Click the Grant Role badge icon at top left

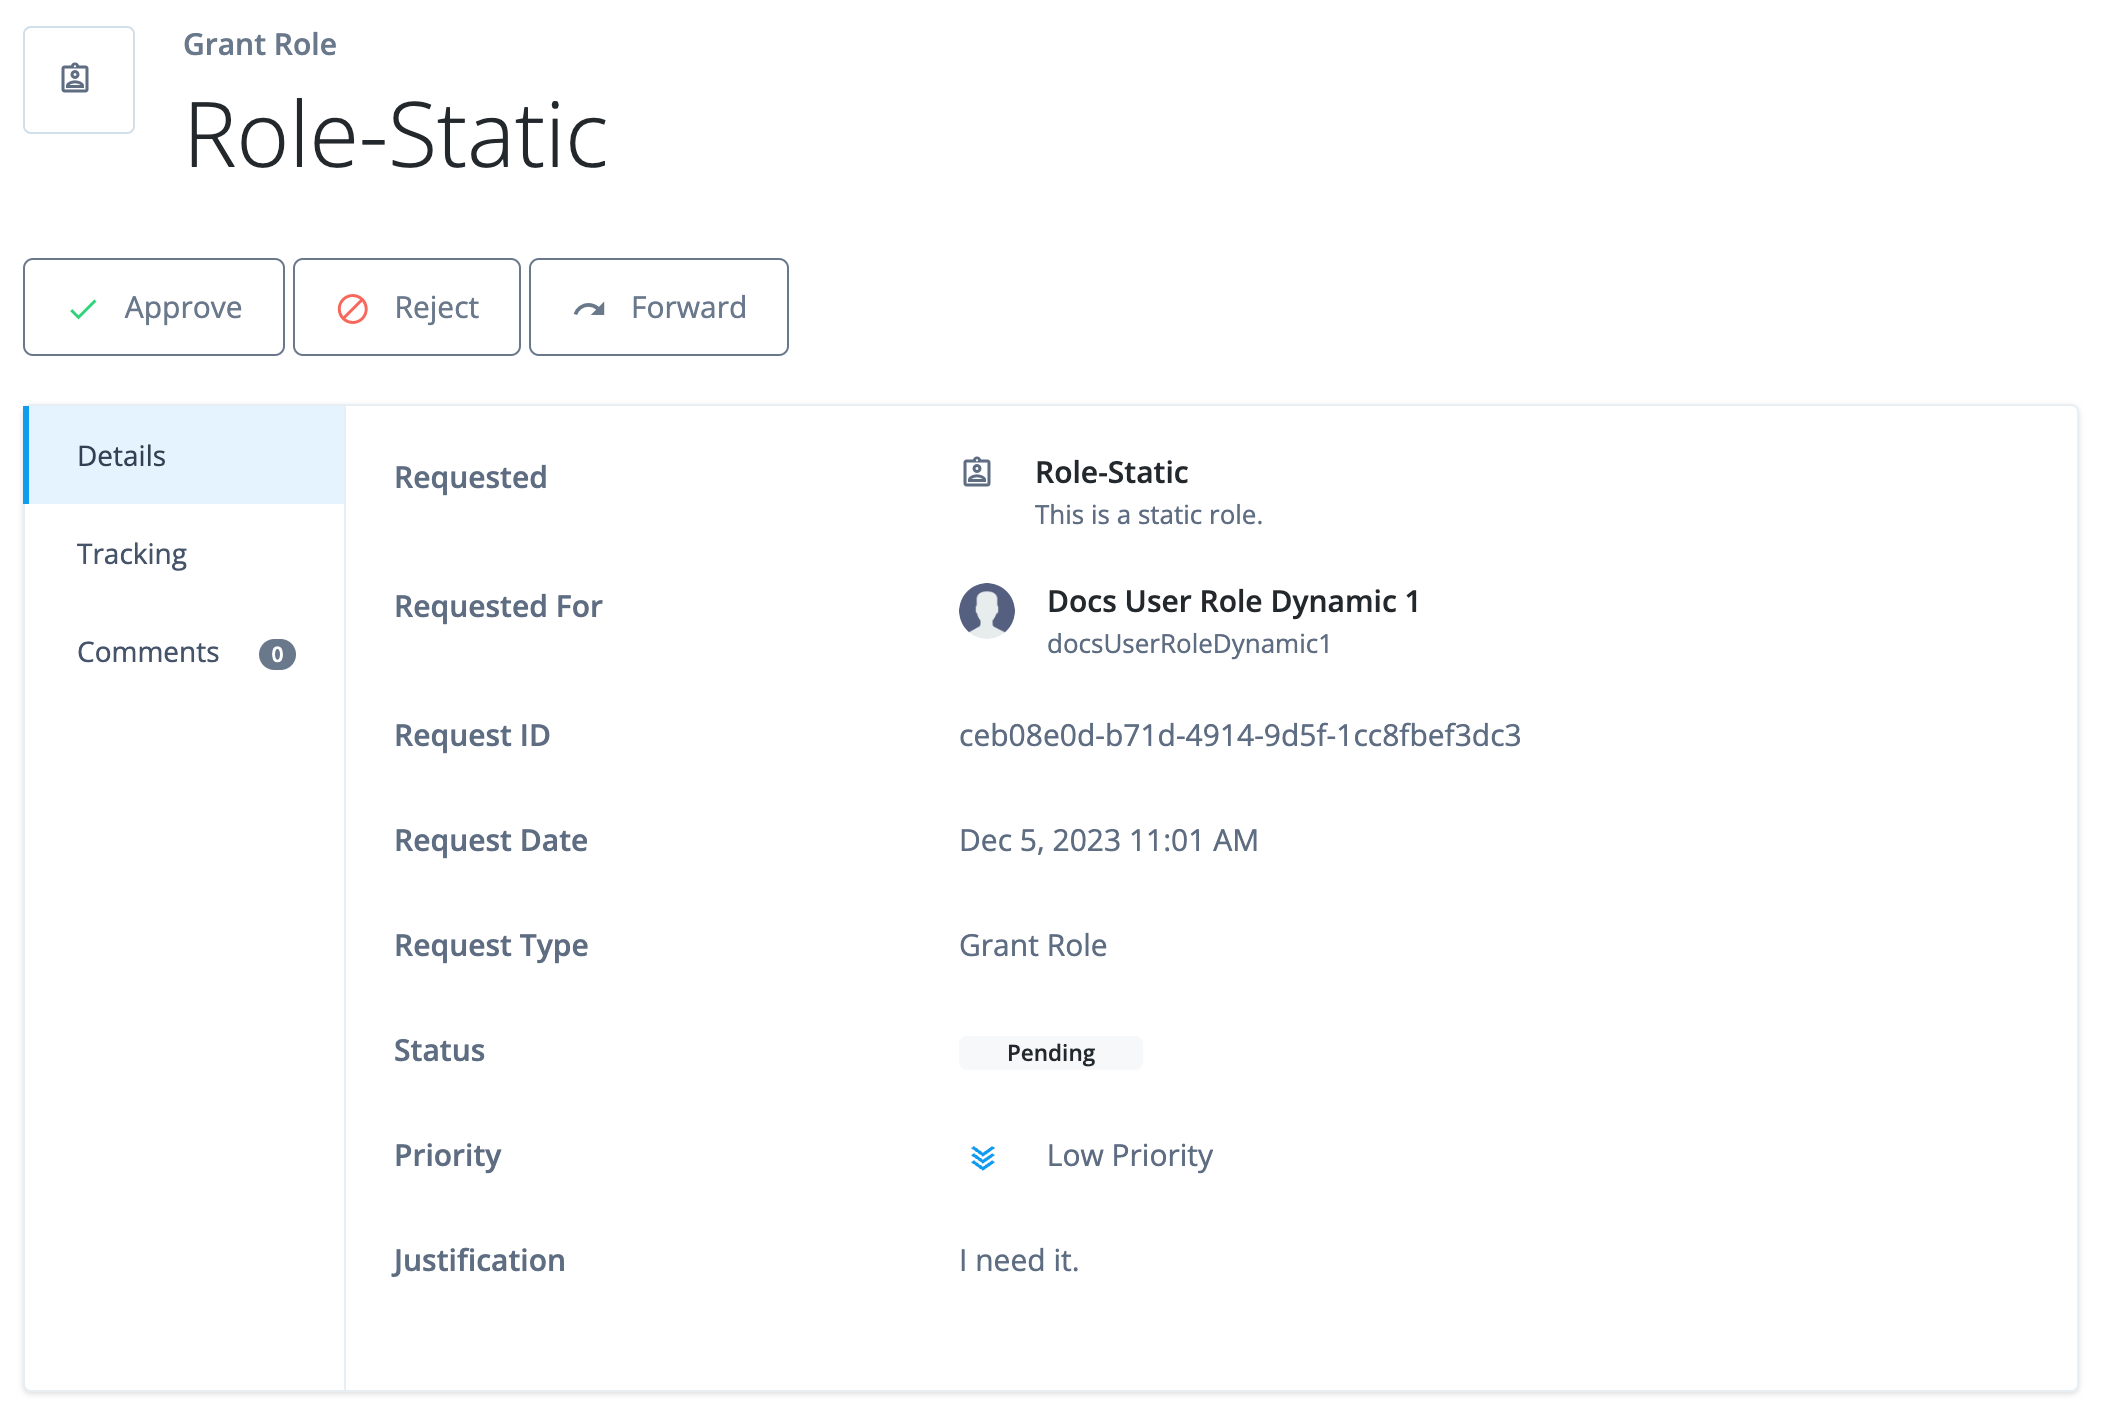(x=78, y=79)
